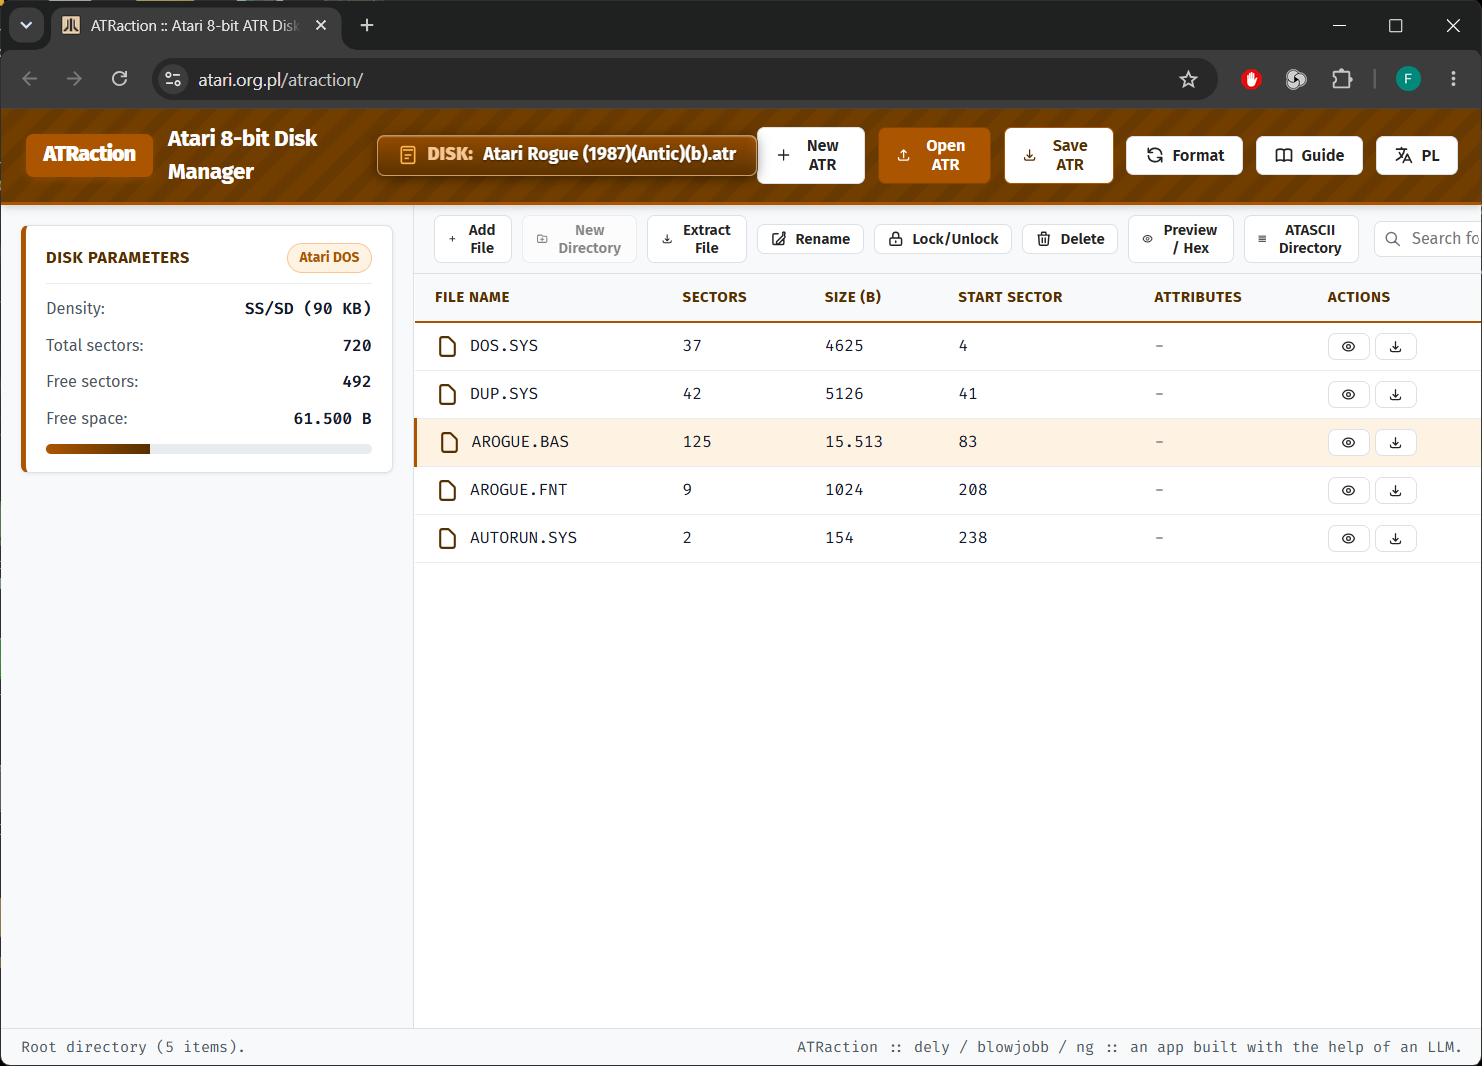Viewport: 1482px width, 1066px height.
Task: Format the disk
Action: (1184, 155)
